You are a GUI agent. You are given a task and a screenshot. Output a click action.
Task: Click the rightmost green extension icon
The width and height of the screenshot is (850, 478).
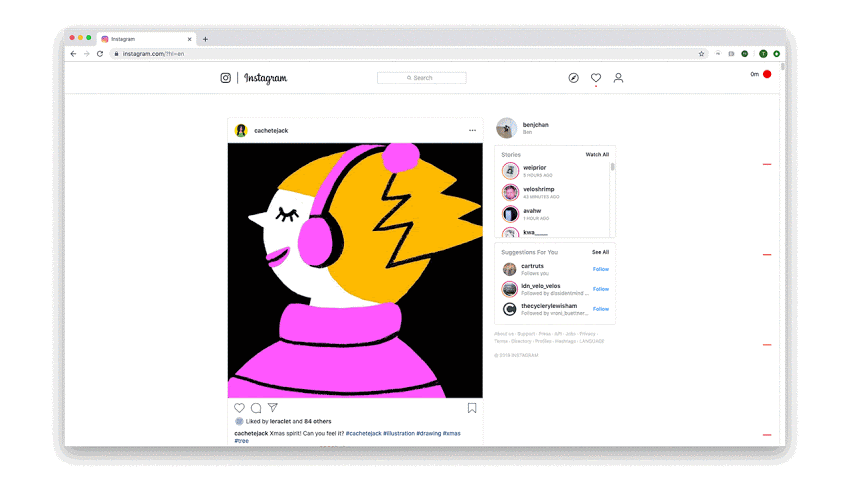click(x=776, y=54)
